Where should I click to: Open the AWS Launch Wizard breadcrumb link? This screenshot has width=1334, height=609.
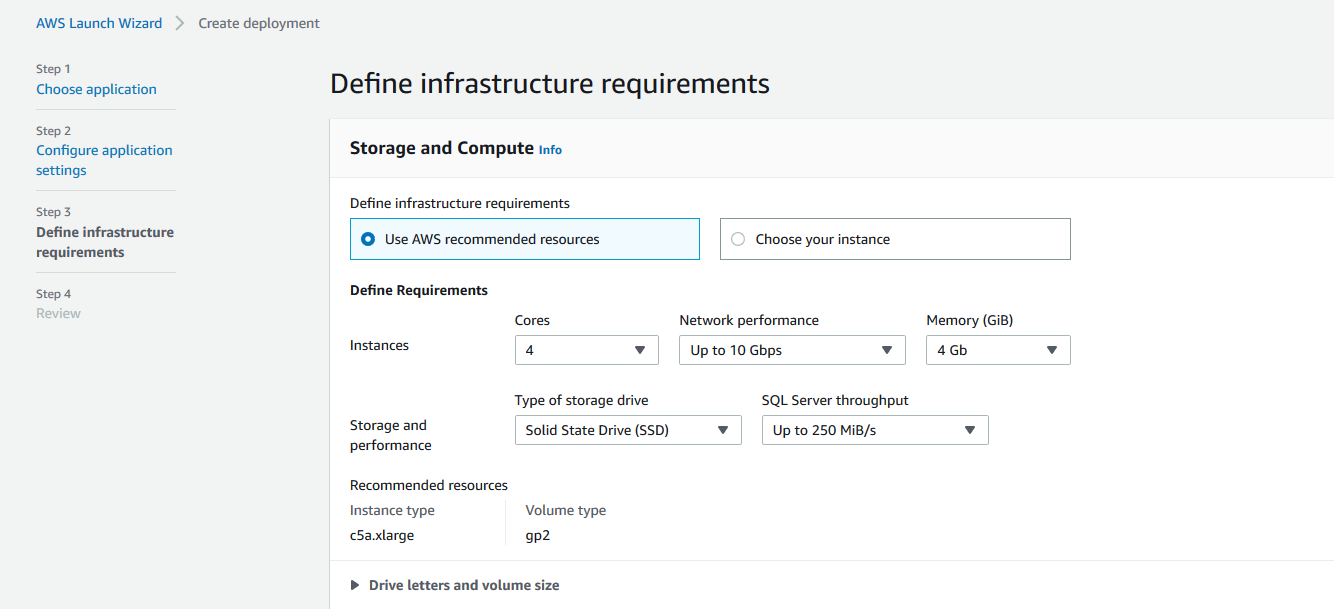pyautogui.click(x=99, y=23)
